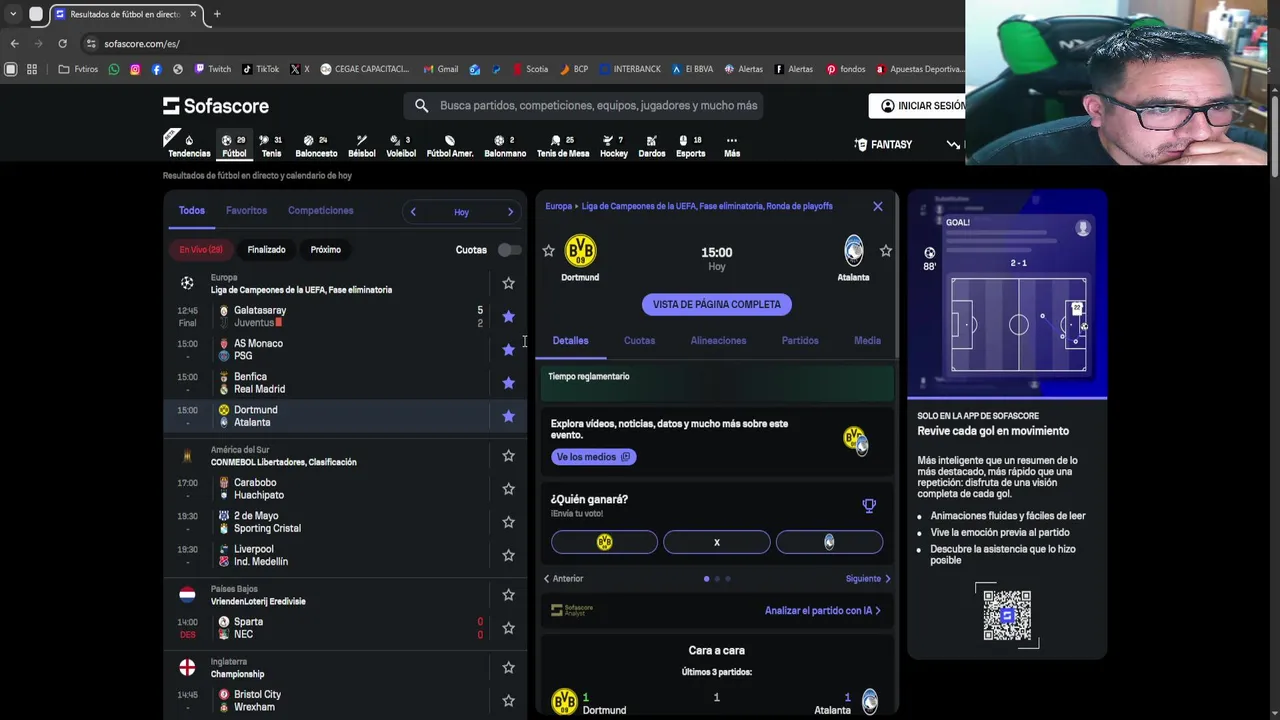1280x720 pixels.
Task: Open the Partidos tab
Action: click(x=800, y=341)
